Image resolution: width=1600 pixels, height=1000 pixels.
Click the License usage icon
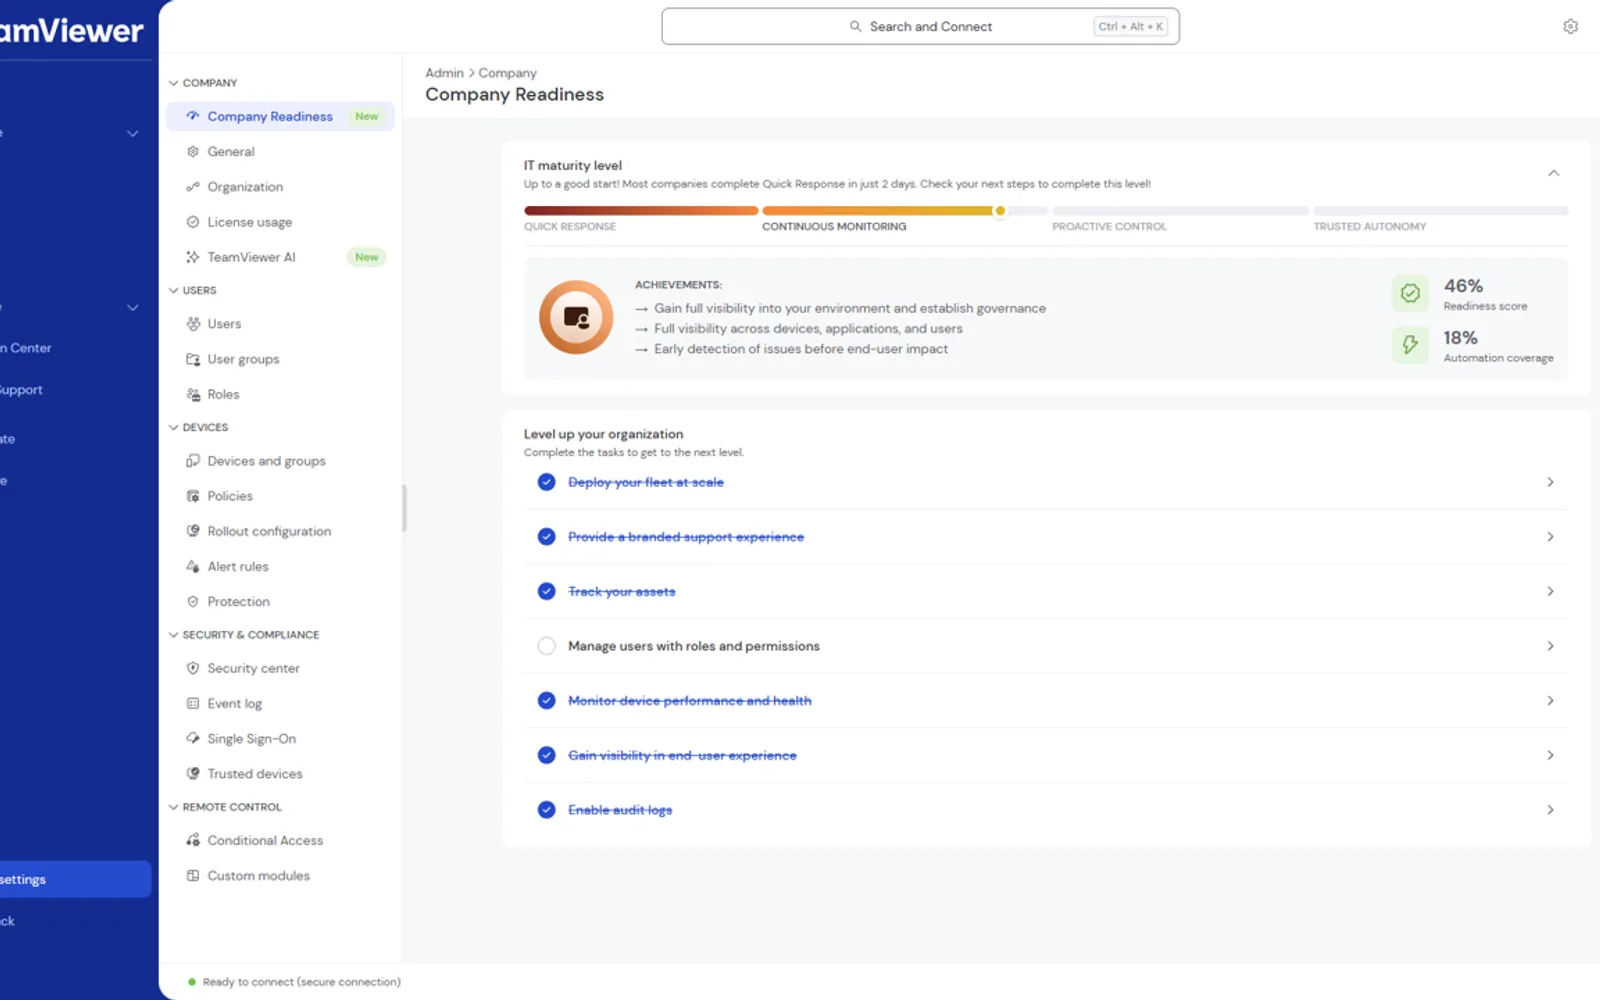click(x=193, y=222)
